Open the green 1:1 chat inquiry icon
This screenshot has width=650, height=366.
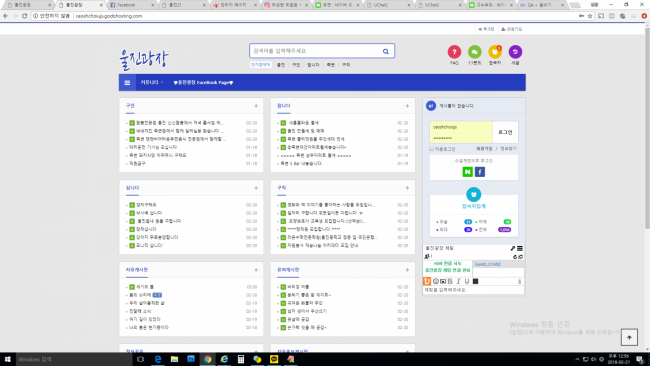(475, 52)
